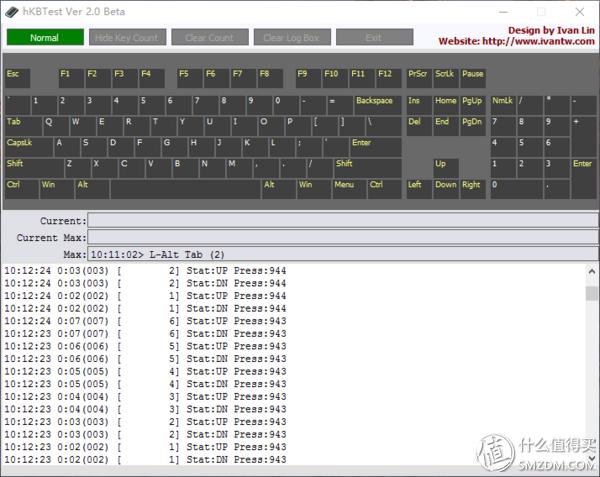Minimize the hKBTest window
This screenshot has width=600, height=477.
tap(504, 12)
